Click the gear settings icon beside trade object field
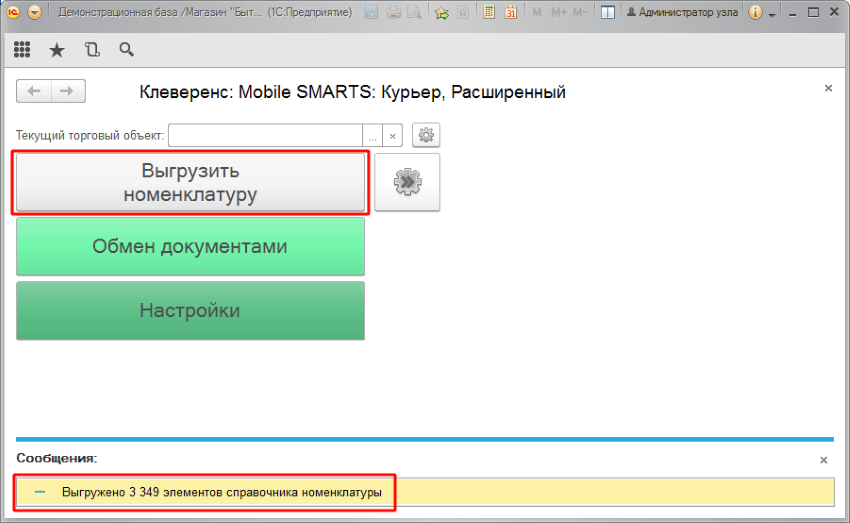Viewport: 850px width, 523px height. 426,135
